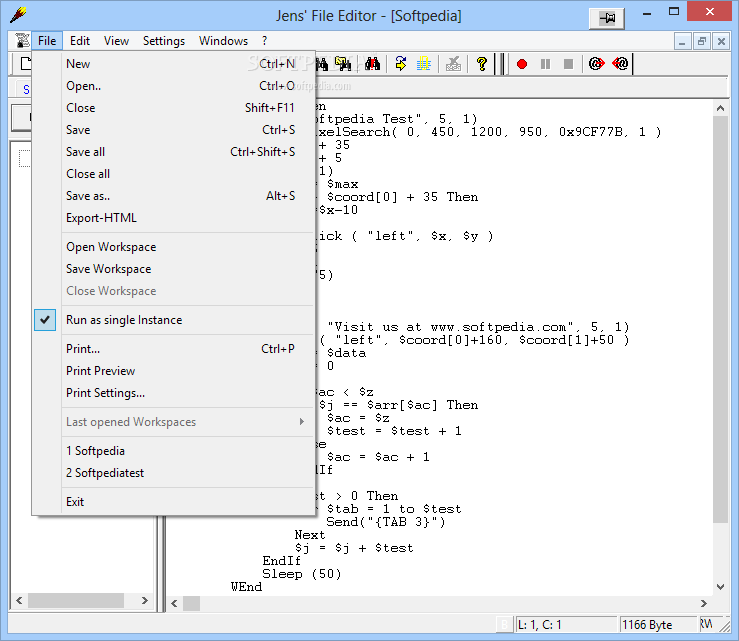The height and width of the screenshot is (641, 739).
Task: Select Save menu entry with Ctrl+S
Action: coord(173,130)
